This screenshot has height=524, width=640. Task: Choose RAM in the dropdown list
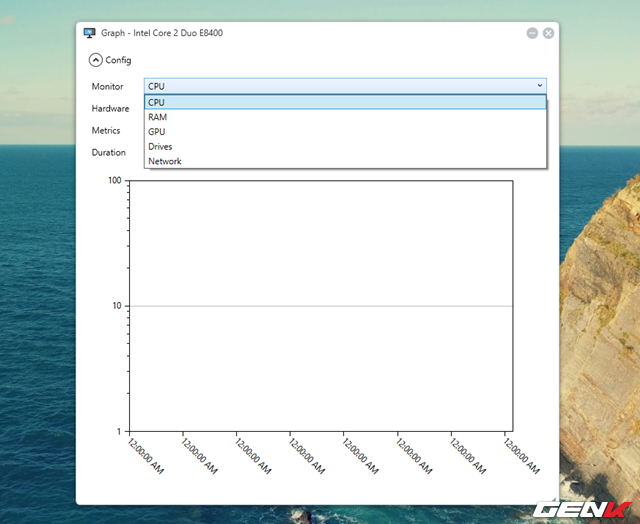[157, 117]
